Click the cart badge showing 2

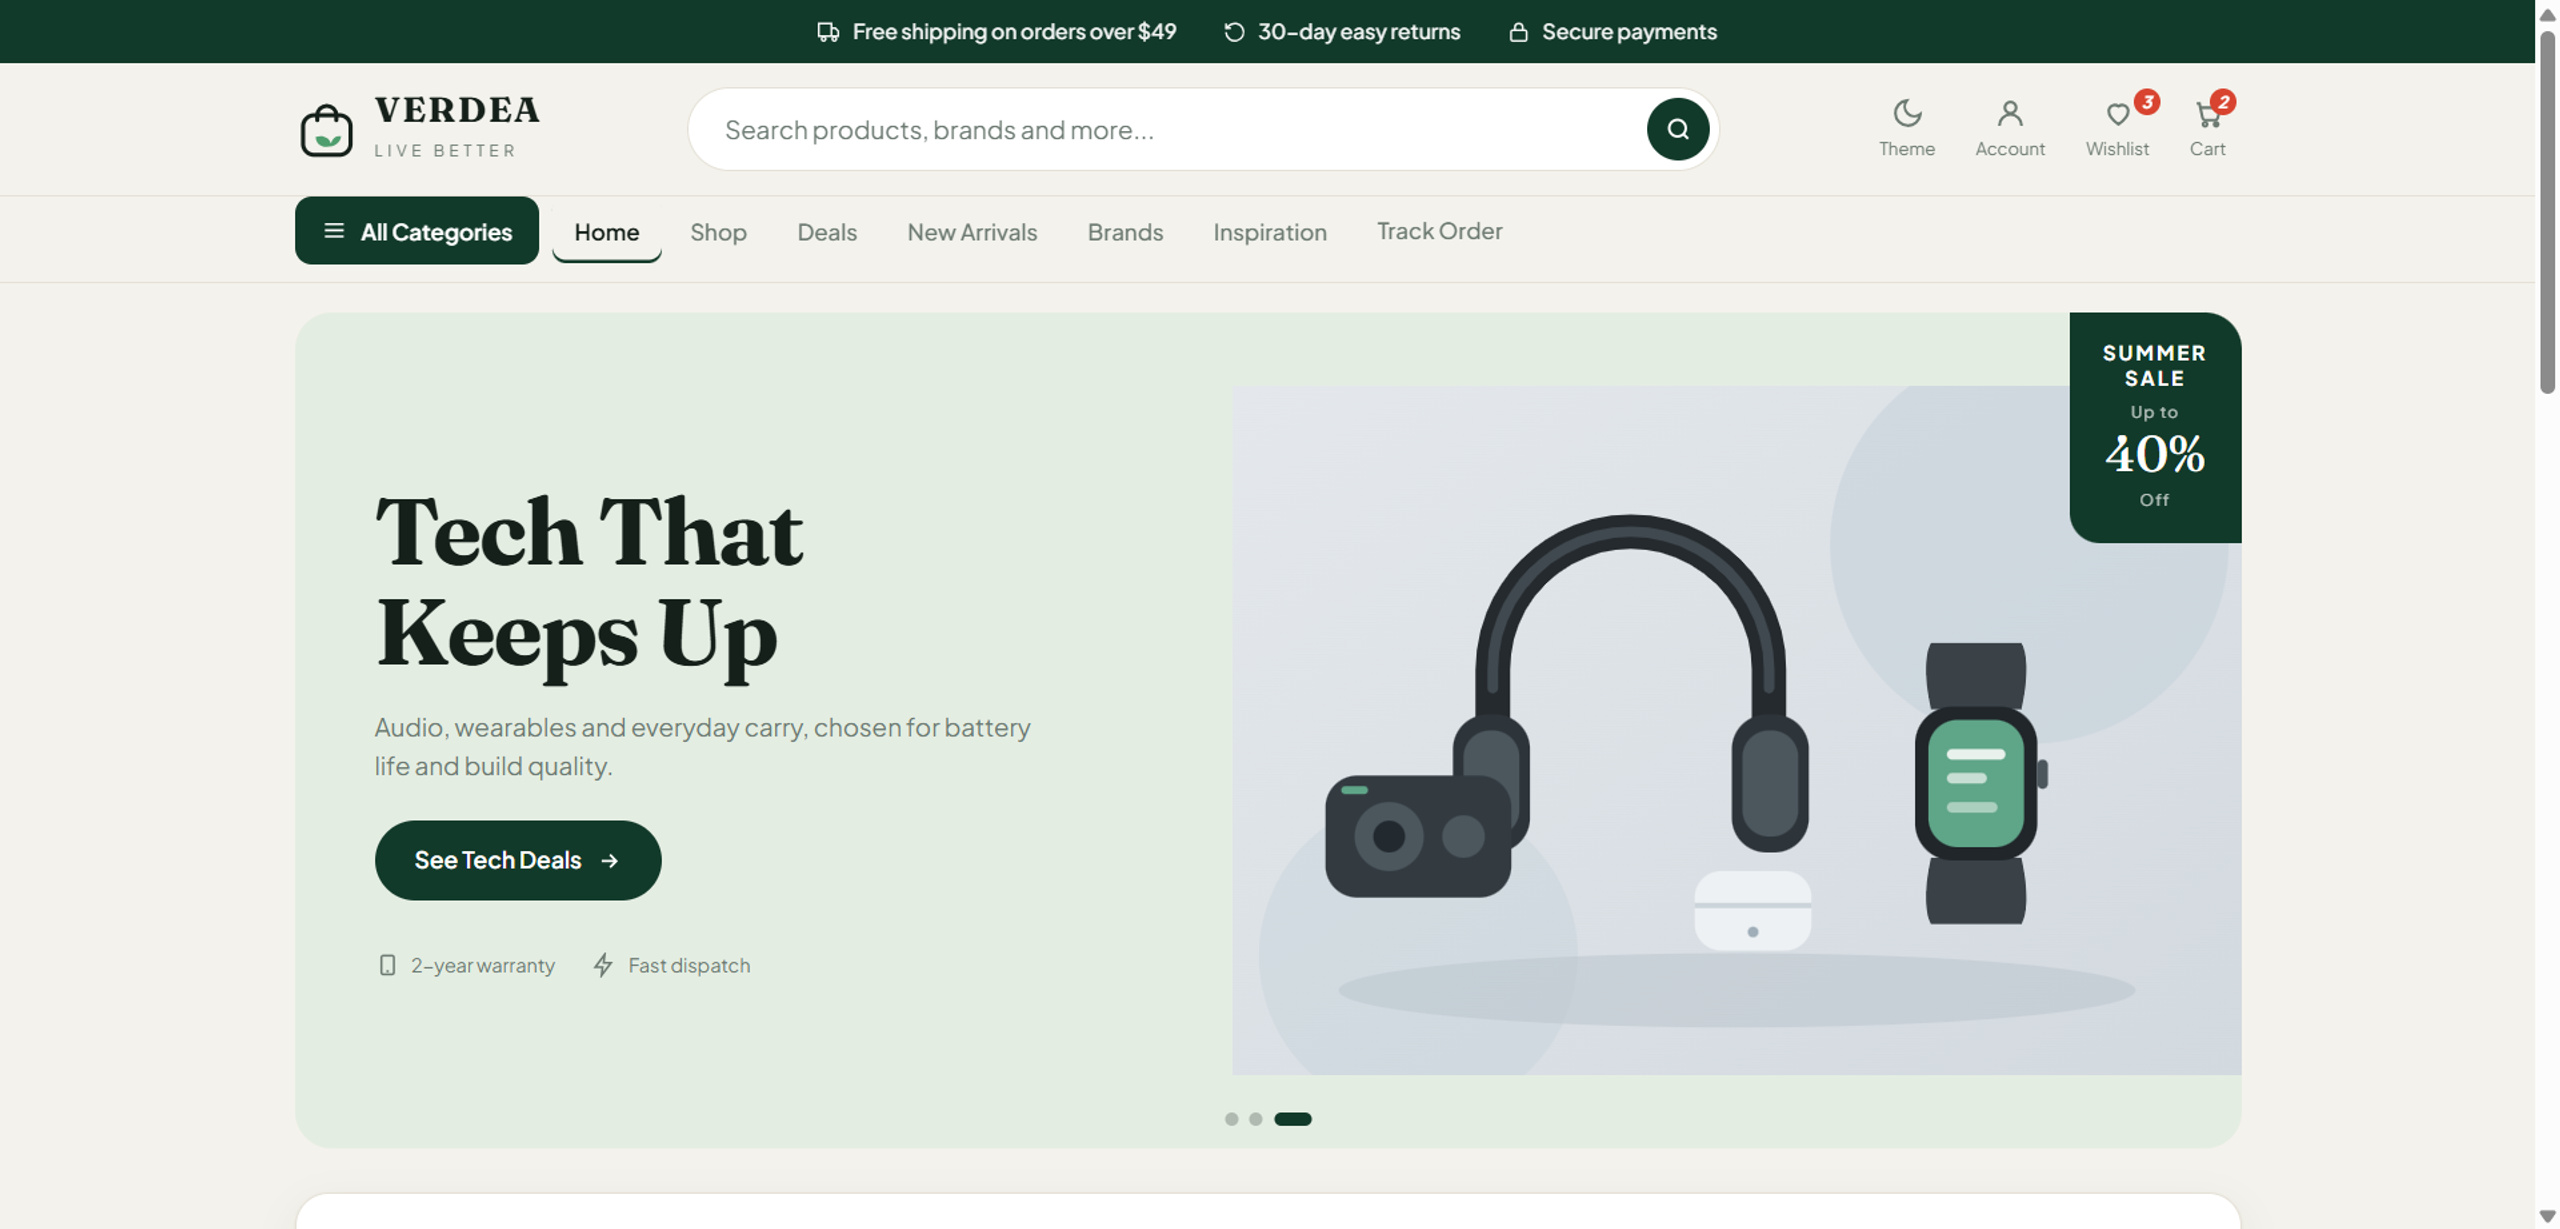tap(2222, 101)
